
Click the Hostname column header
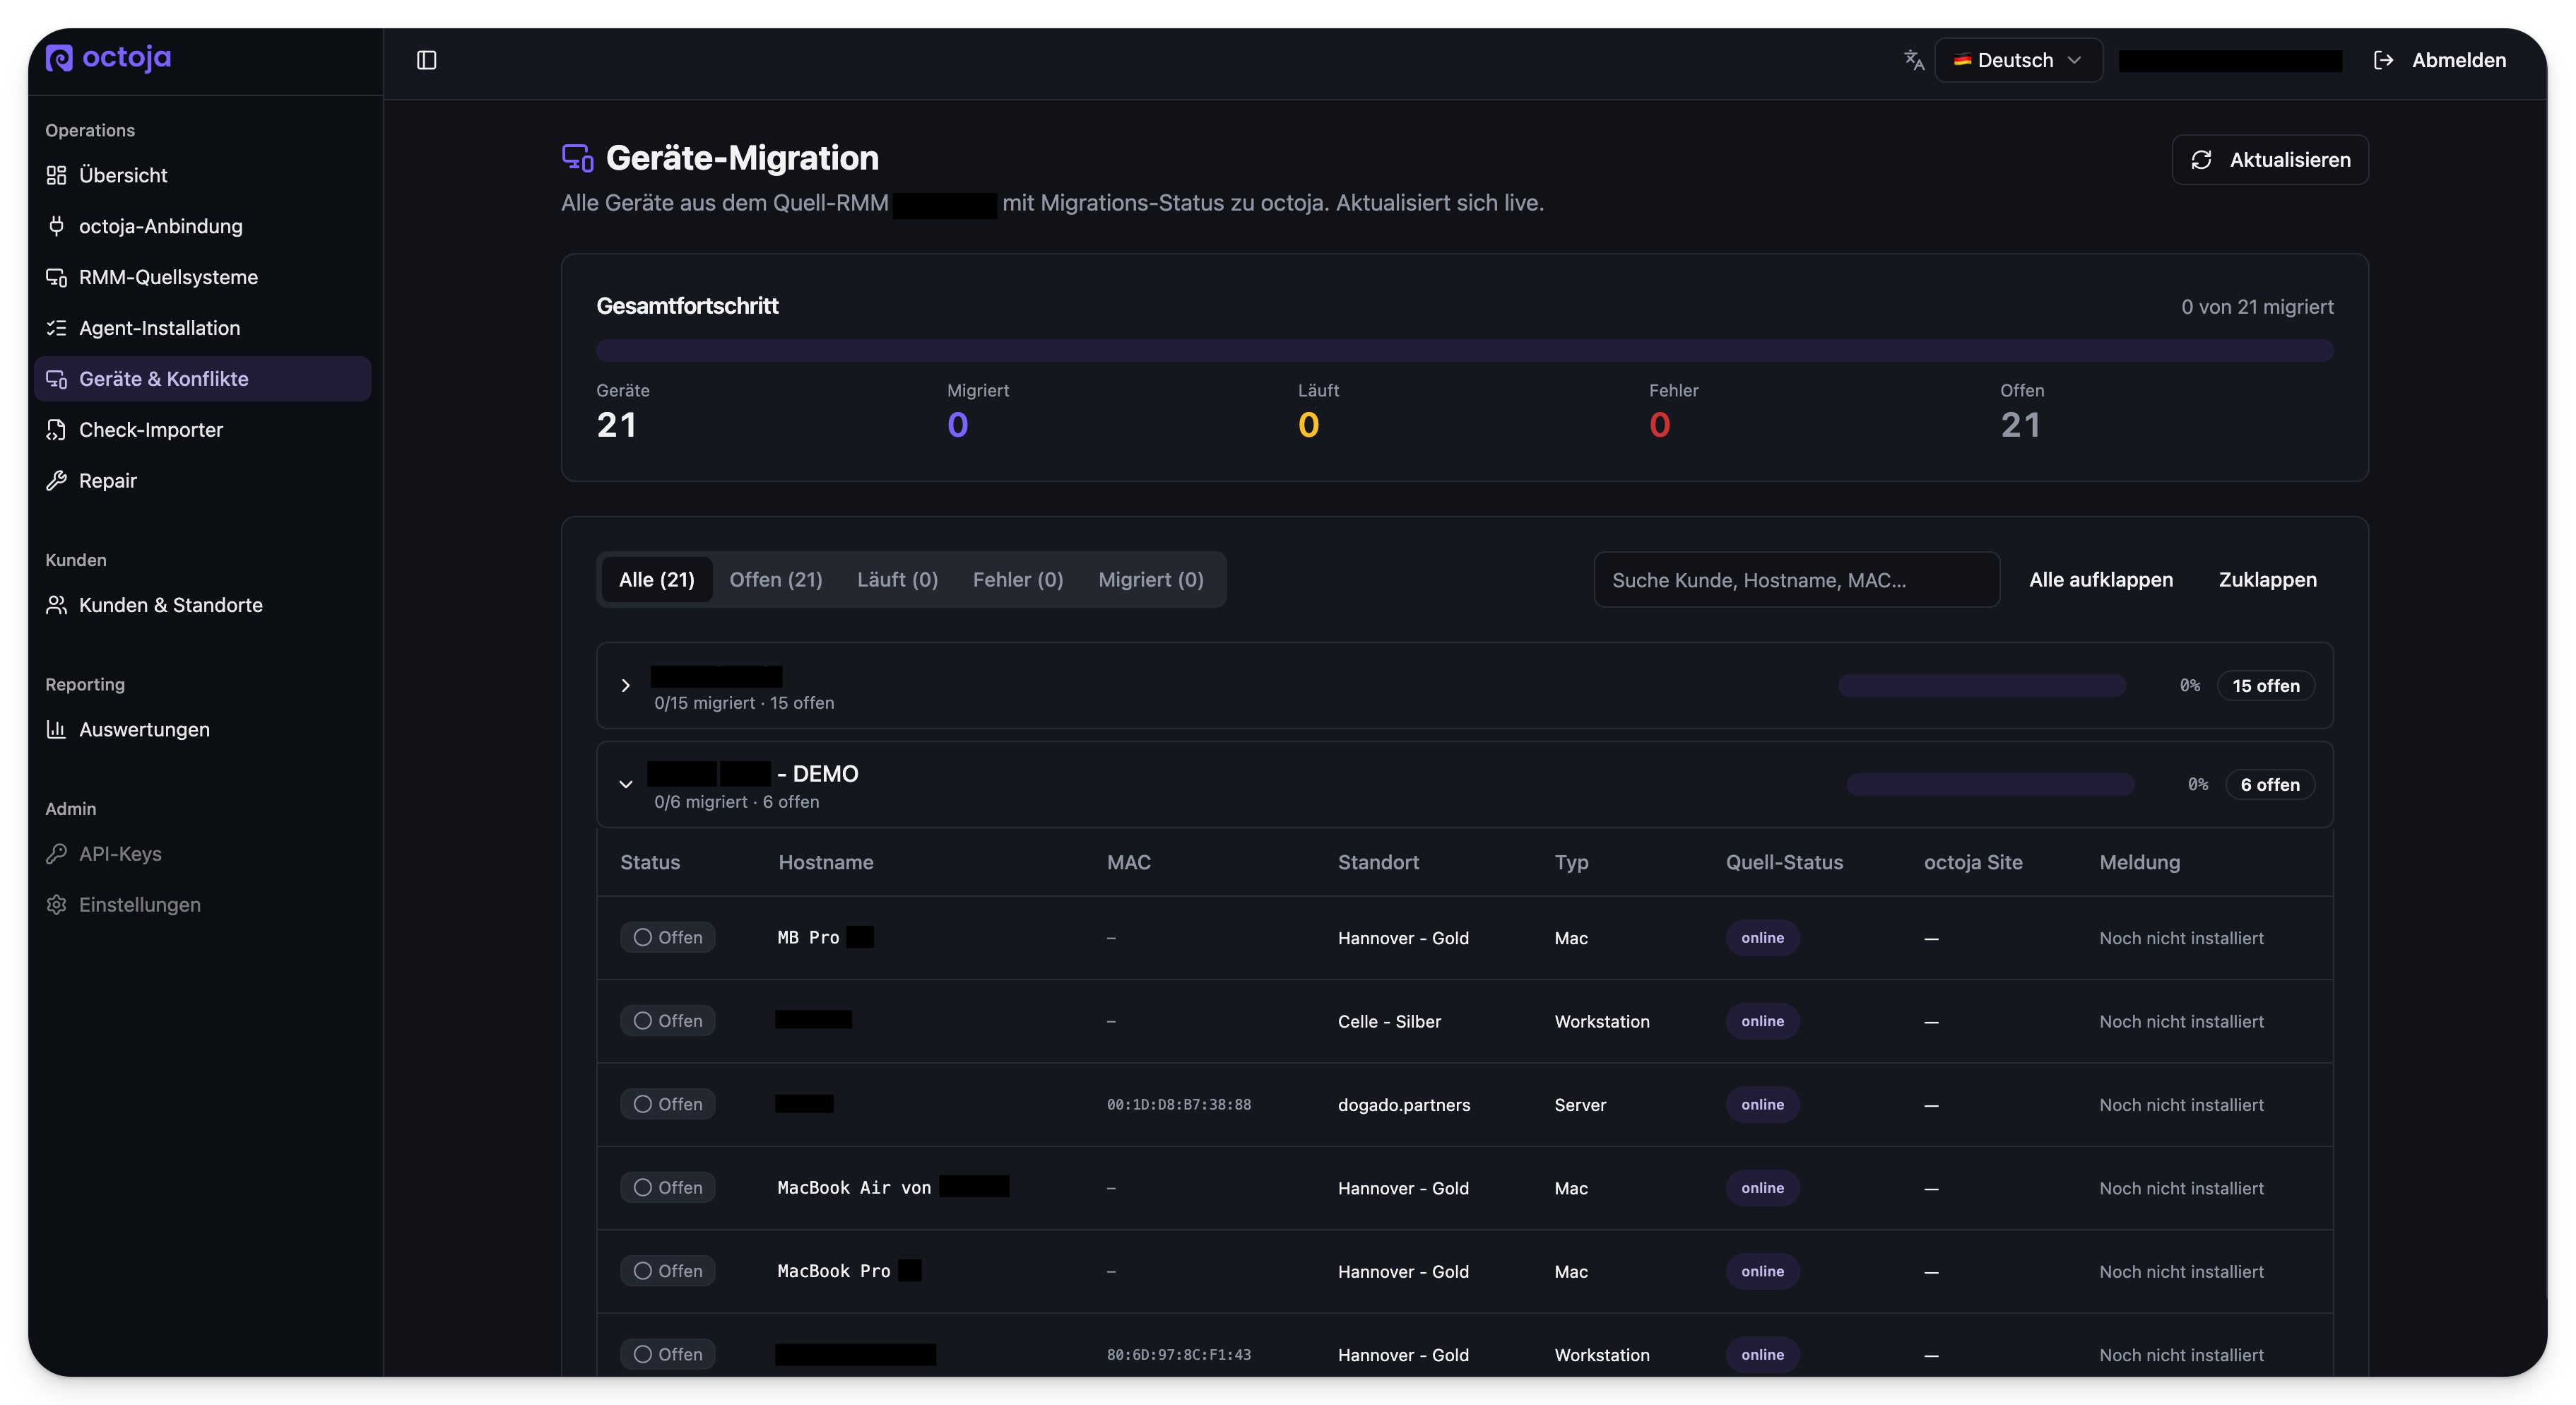coord(826,862)
